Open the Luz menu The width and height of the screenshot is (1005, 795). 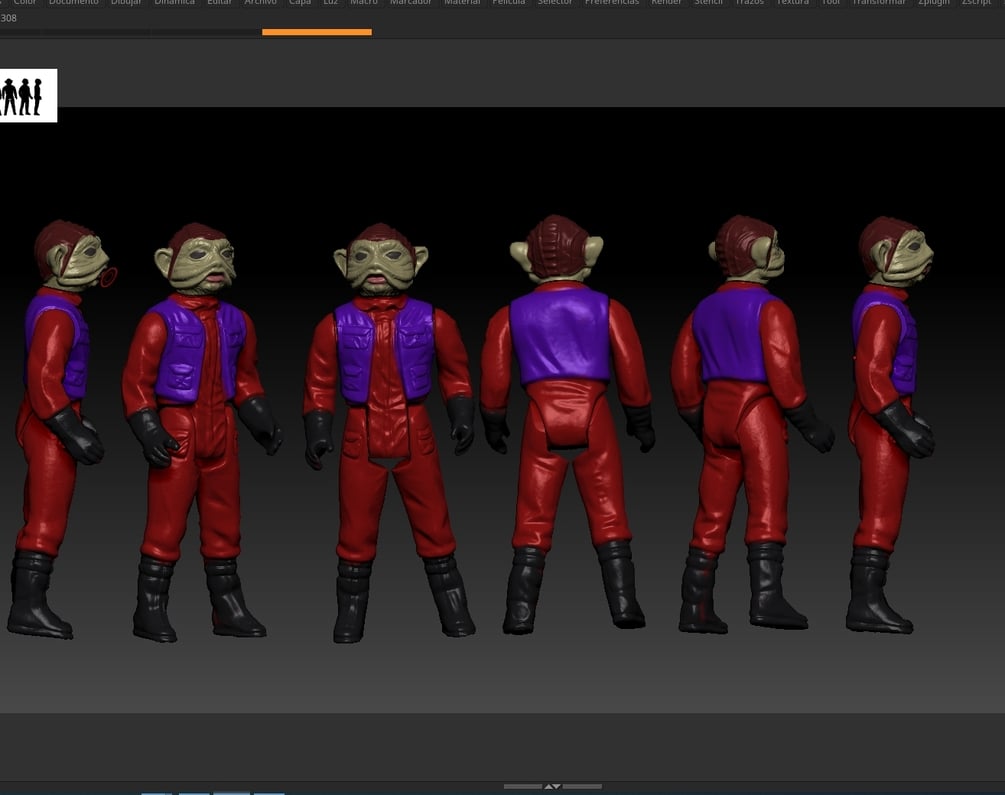pyautogui.click(x=330, y=3)
